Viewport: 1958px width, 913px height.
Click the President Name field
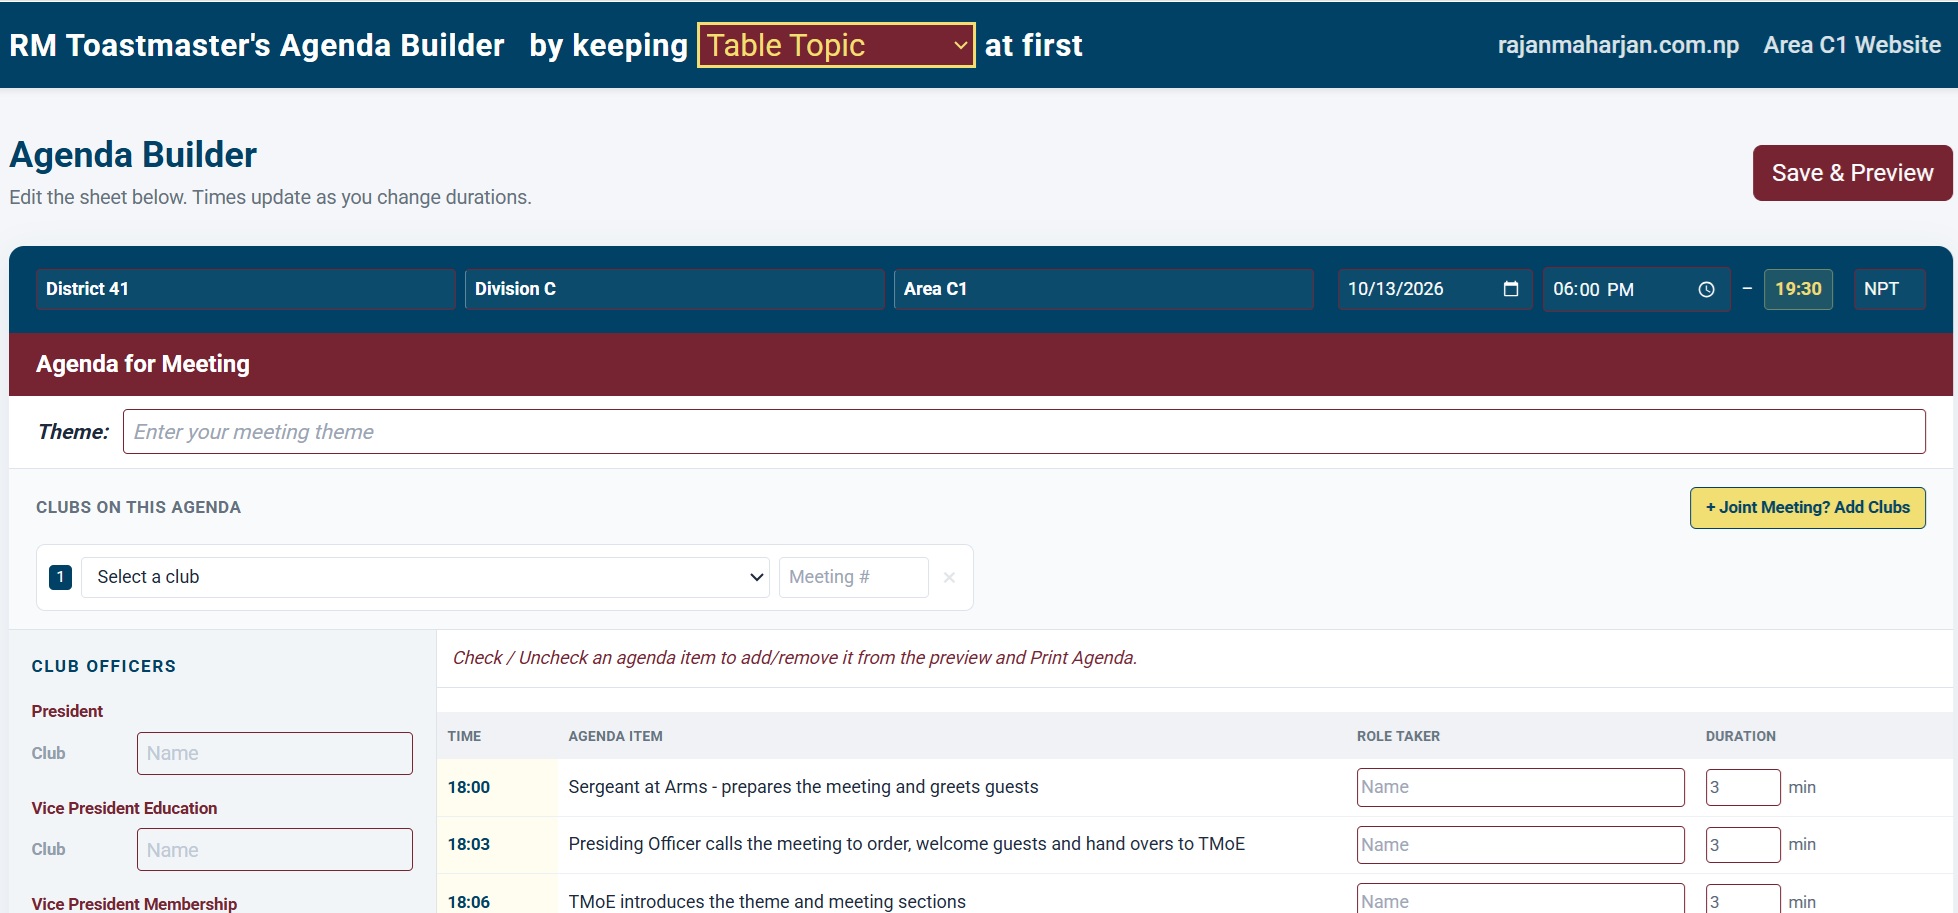(x=274, y=753)
